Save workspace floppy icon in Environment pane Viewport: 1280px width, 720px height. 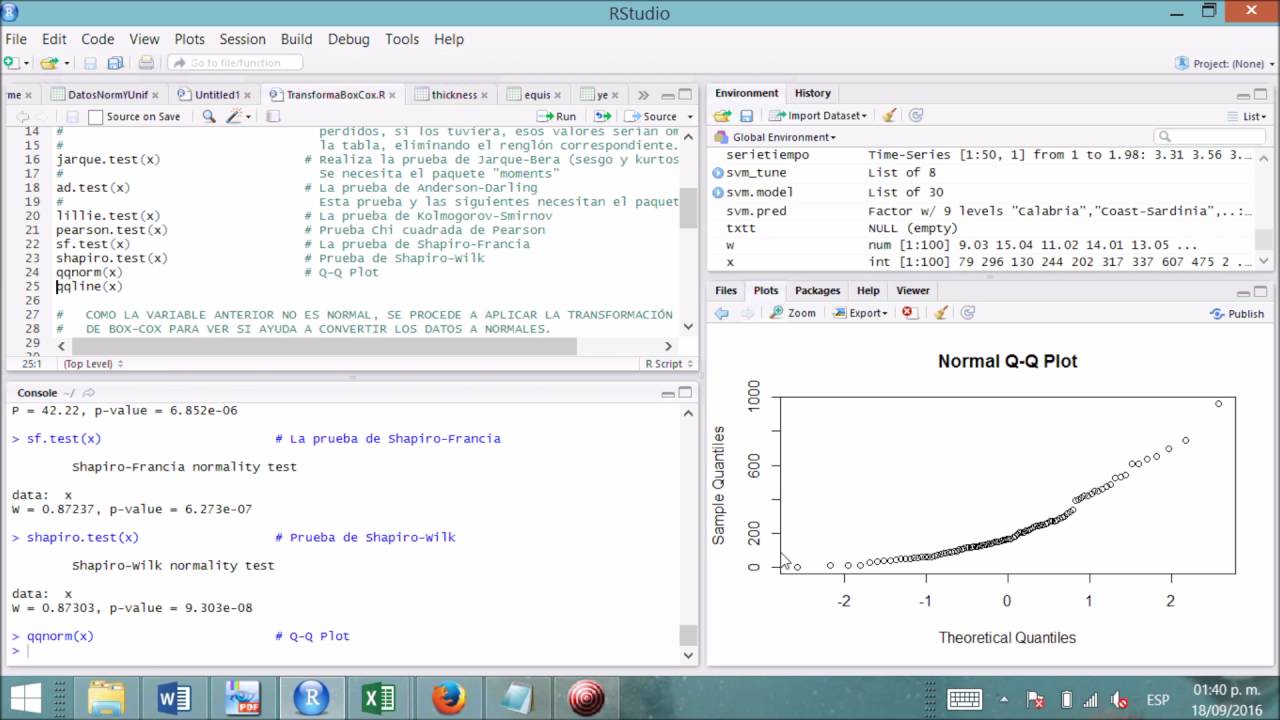tap(746, 116)
